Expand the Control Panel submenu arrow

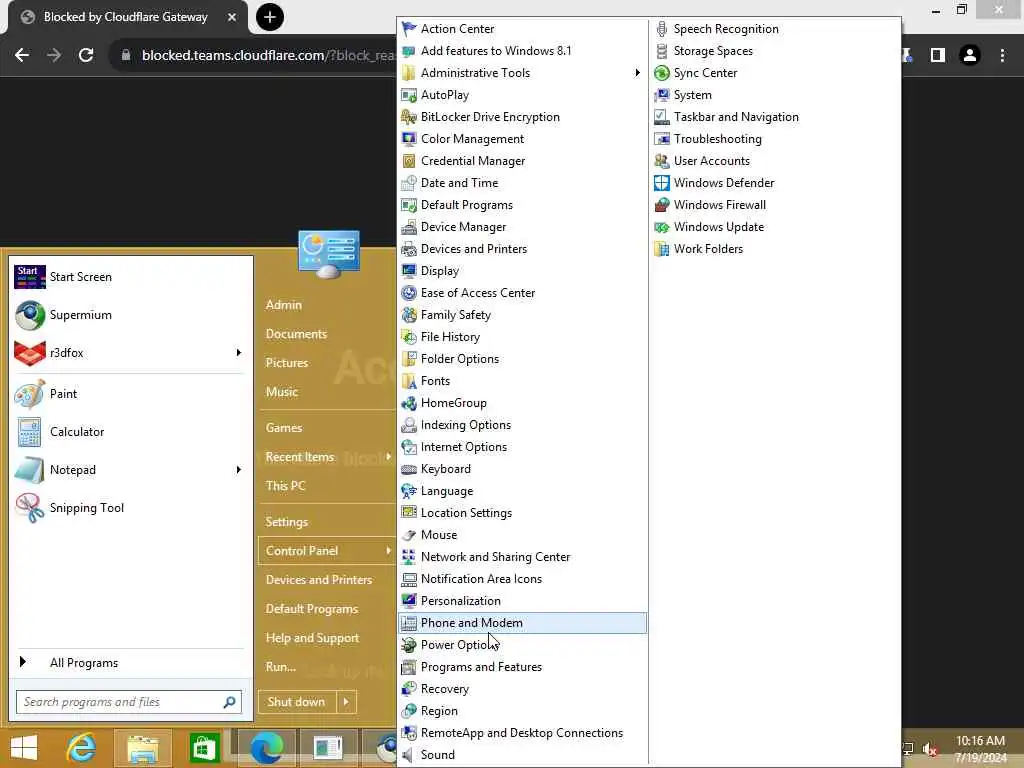pos(389,551)
